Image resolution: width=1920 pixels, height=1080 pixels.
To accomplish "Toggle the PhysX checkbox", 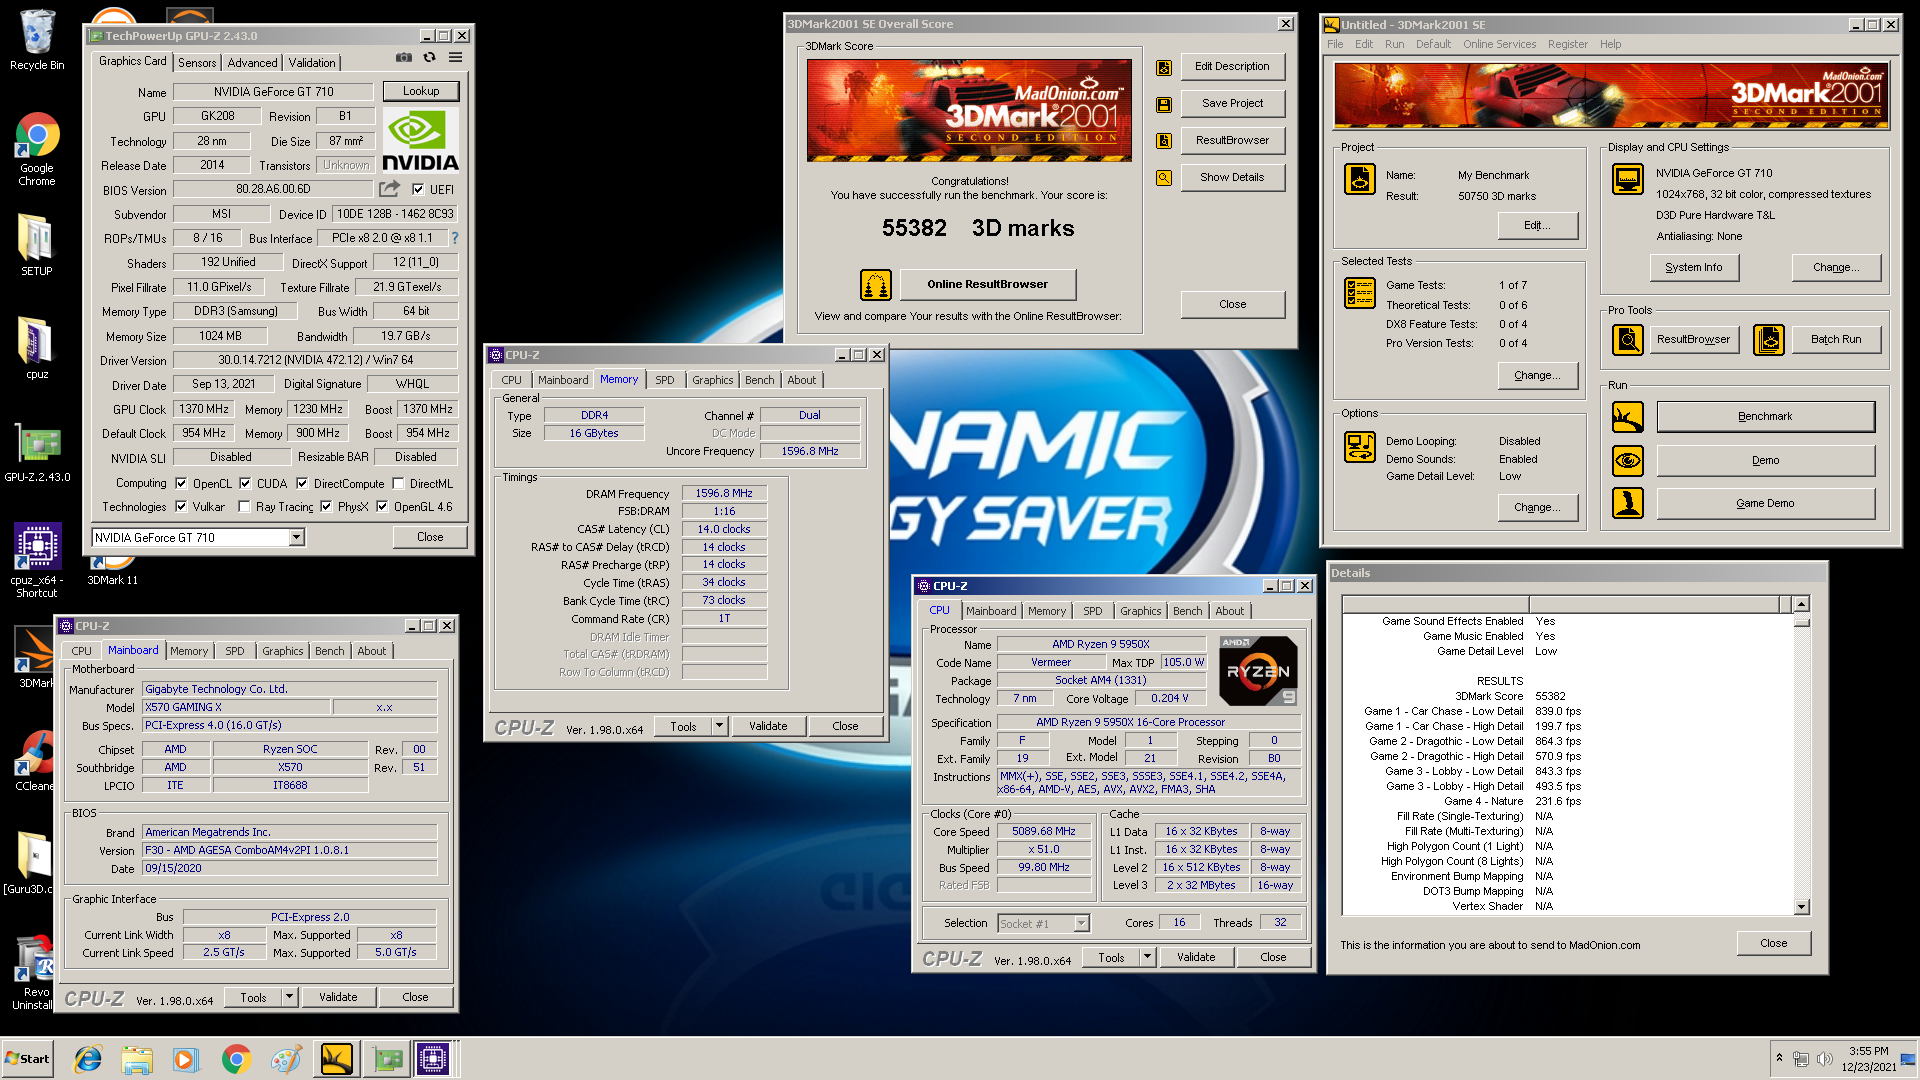I will 326,507.
